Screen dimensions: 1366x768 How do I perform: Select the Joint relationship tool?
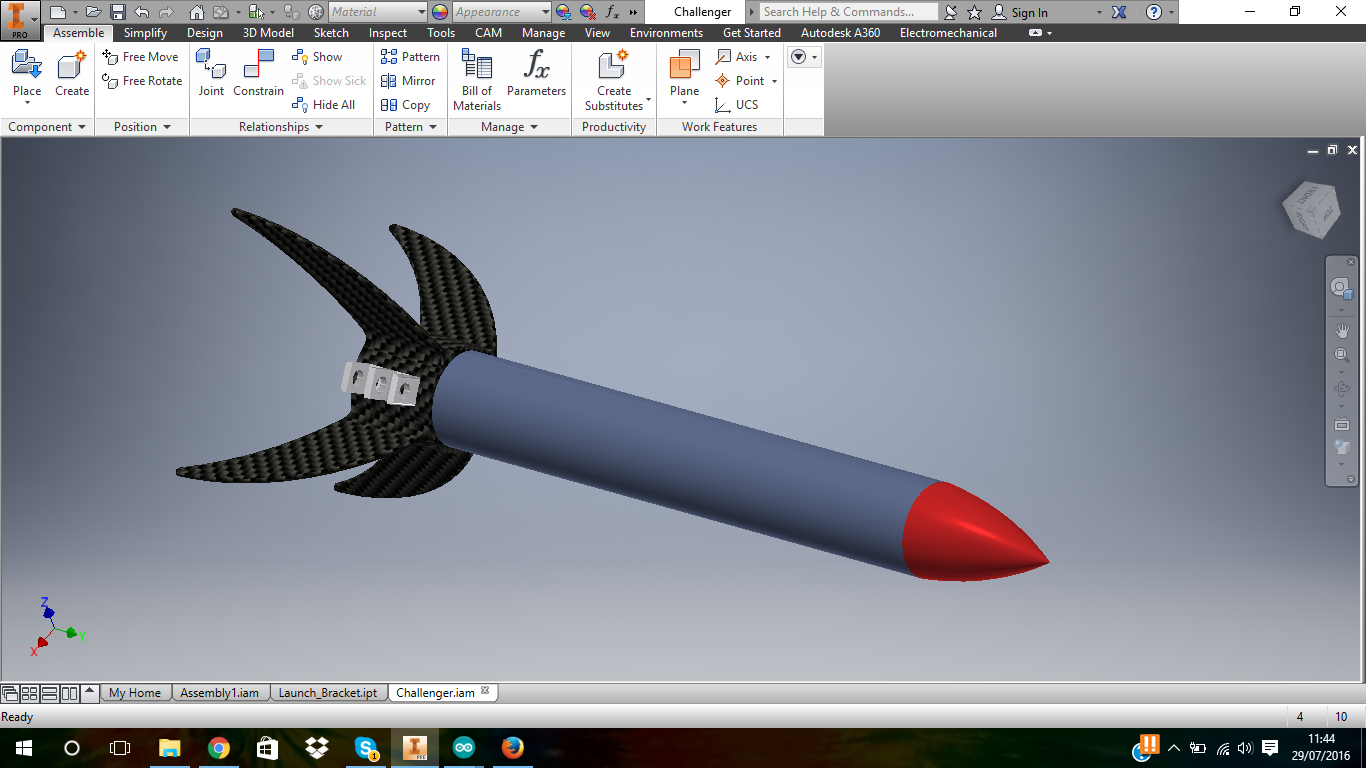pyautogui.click(x=211, y=67)
